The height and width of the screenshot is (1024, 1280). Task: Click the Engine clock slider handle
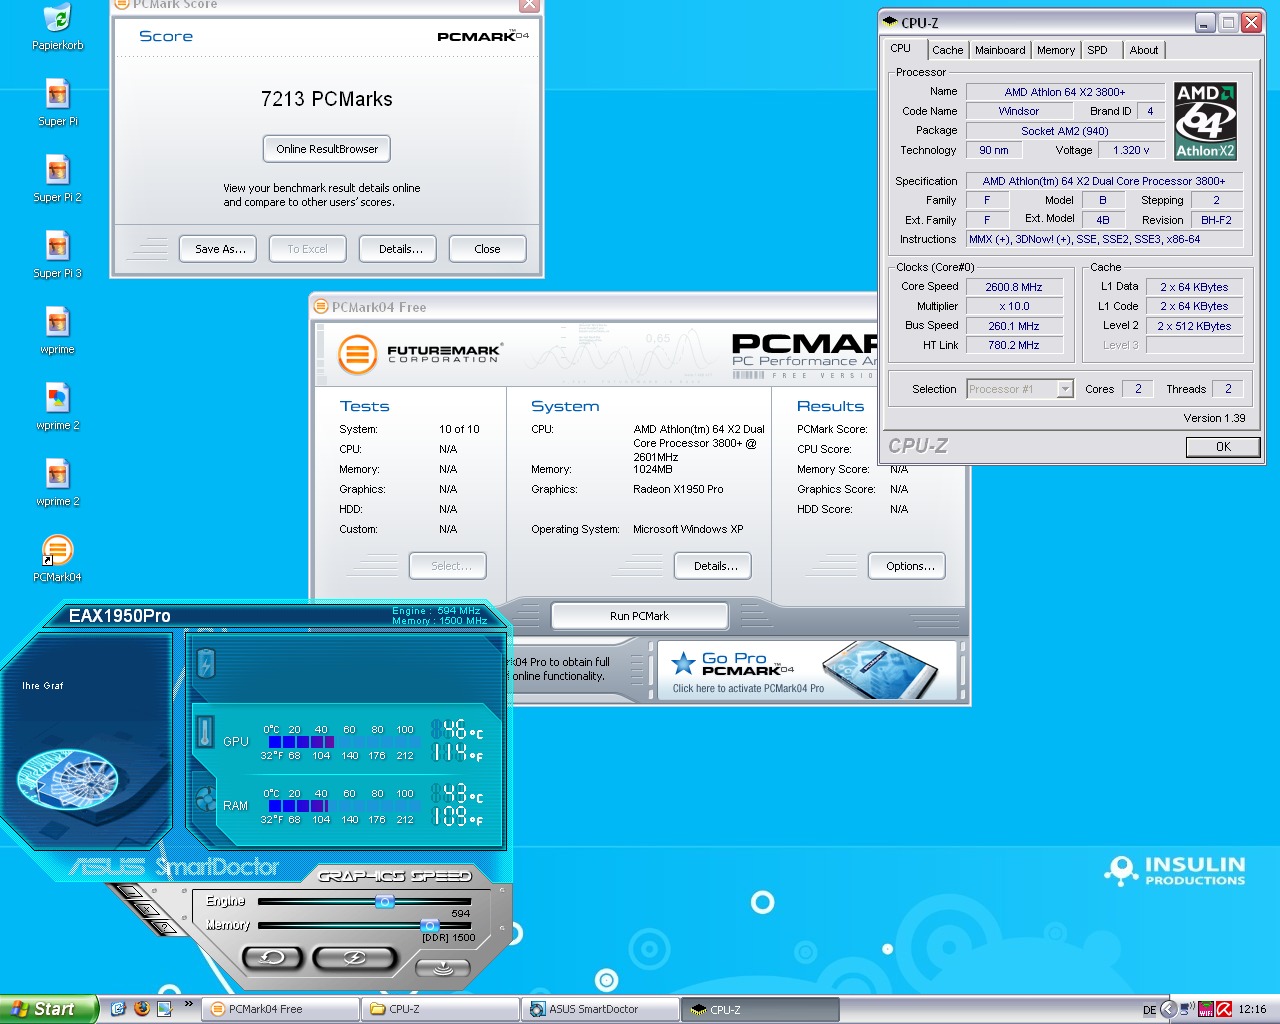(x=385, y=901)
